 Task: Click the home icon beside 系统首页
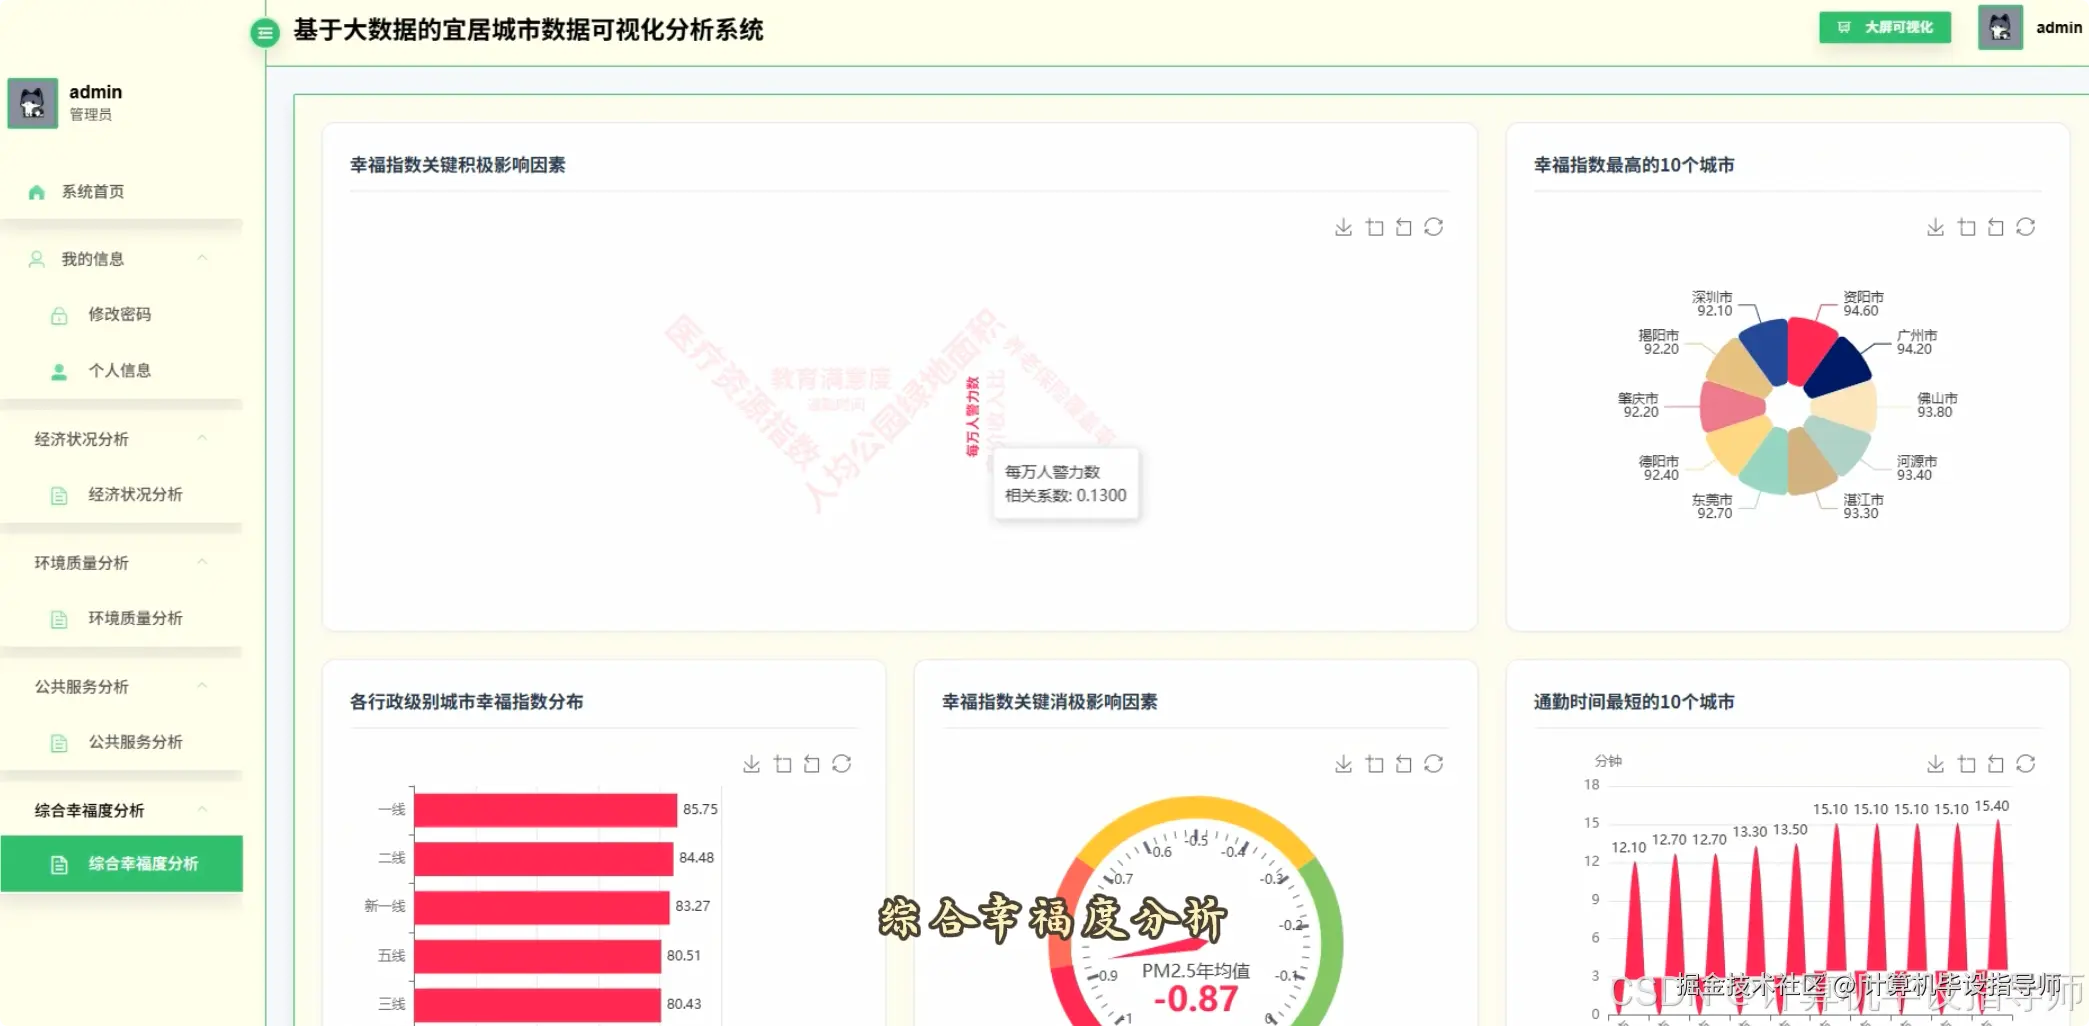click(x=37, y=191)
